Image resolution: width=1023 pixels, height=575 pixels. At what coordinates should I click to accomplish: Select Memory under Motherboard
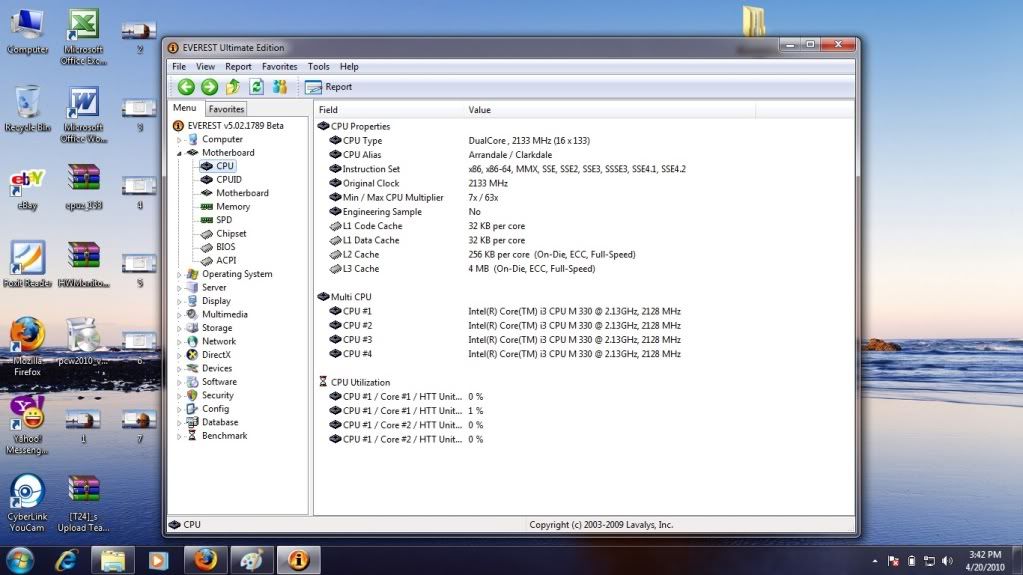[233, 206]
